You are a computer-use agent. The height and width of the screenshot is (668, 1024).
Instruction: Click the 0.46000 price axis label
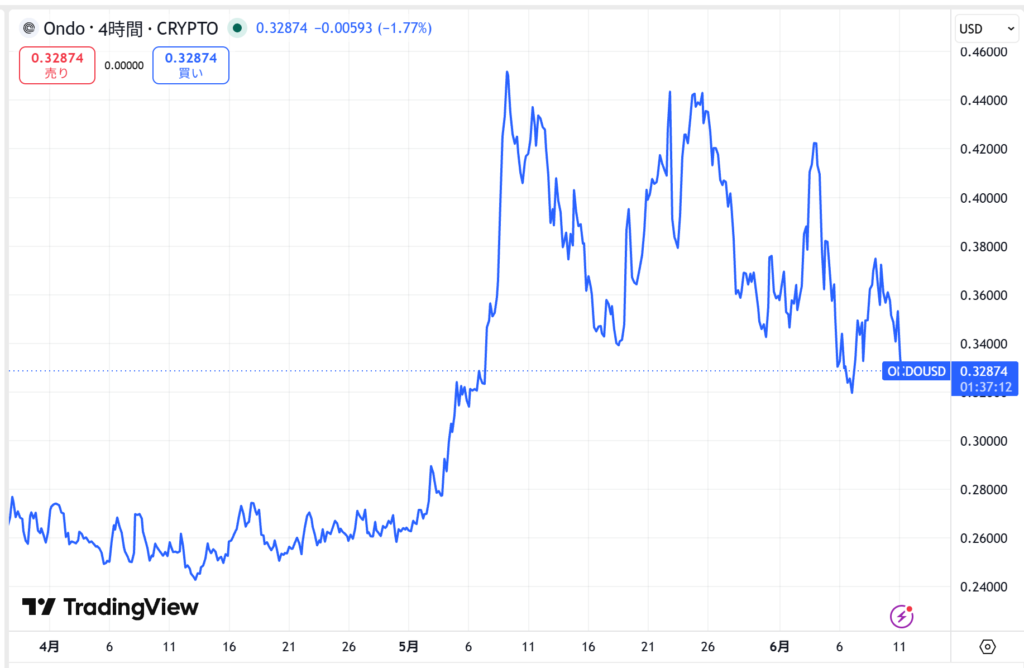(x=984, y=52)
